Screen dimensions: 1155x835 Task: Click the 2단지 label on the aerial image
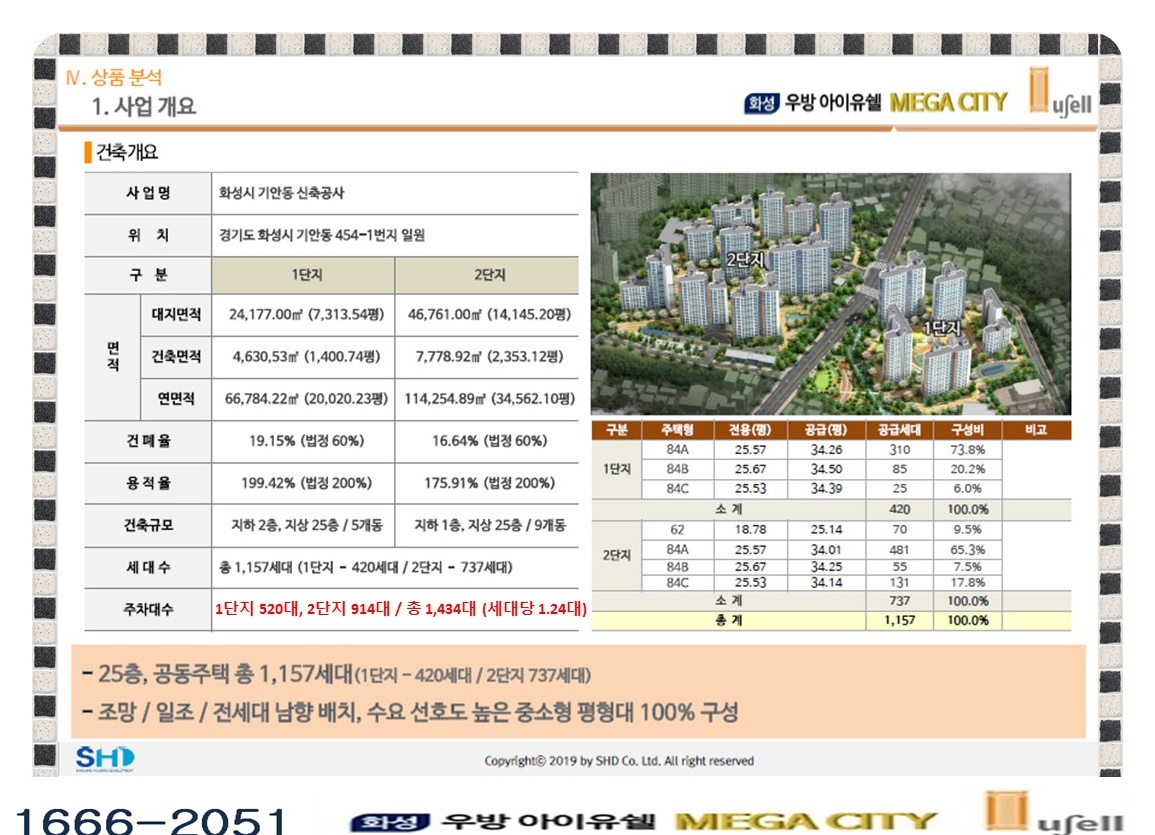(x=745, y=258)
